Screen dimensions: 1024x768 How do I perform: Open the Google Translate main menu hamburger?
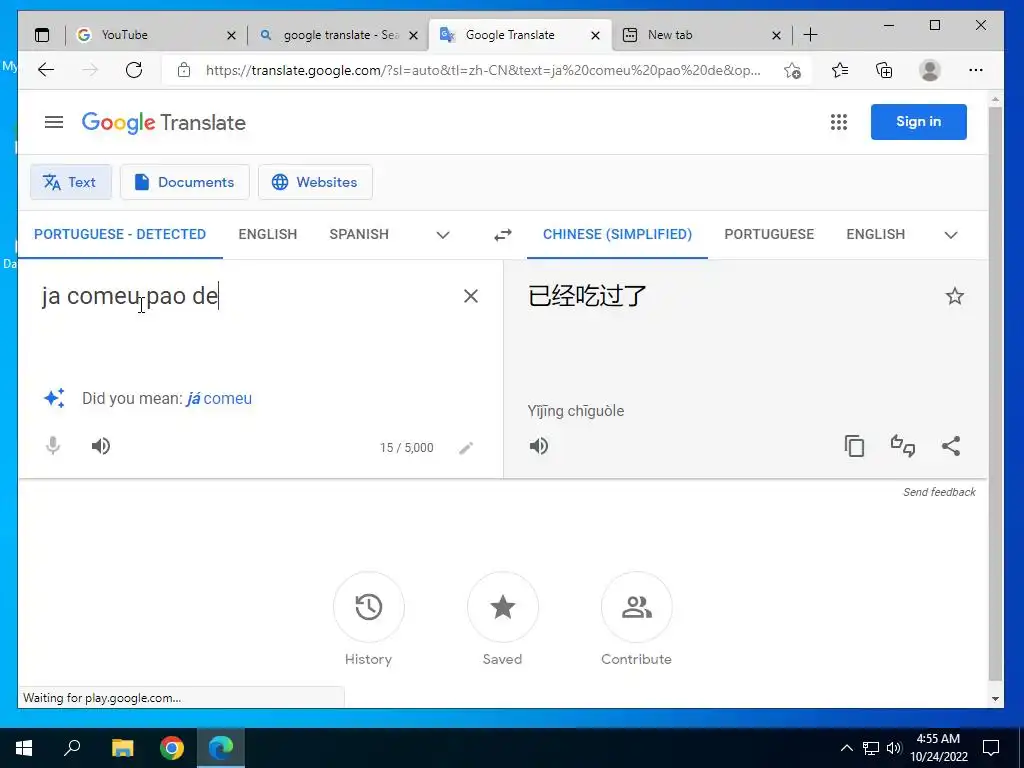(x=54, y=122)
